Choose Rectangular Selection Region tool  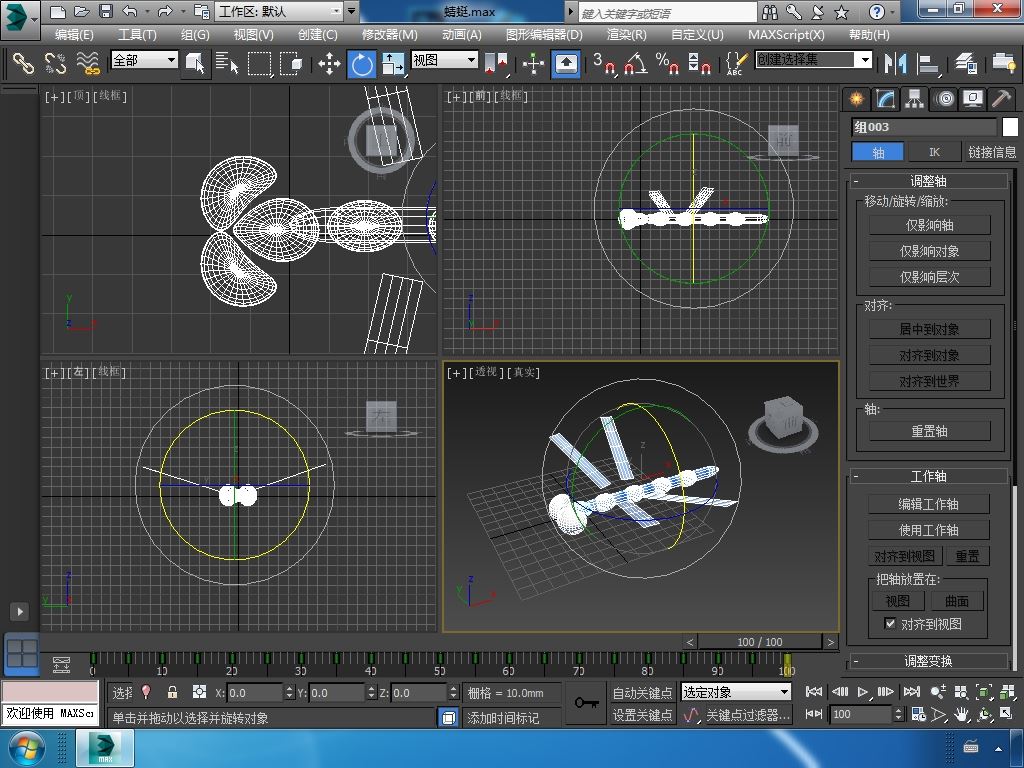tap(259, 63)
